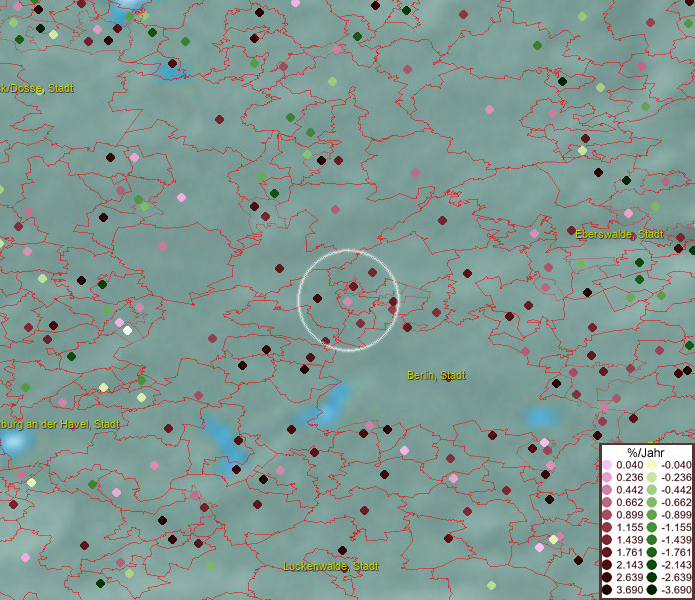Select the -0.442 legend swatch

652,490
